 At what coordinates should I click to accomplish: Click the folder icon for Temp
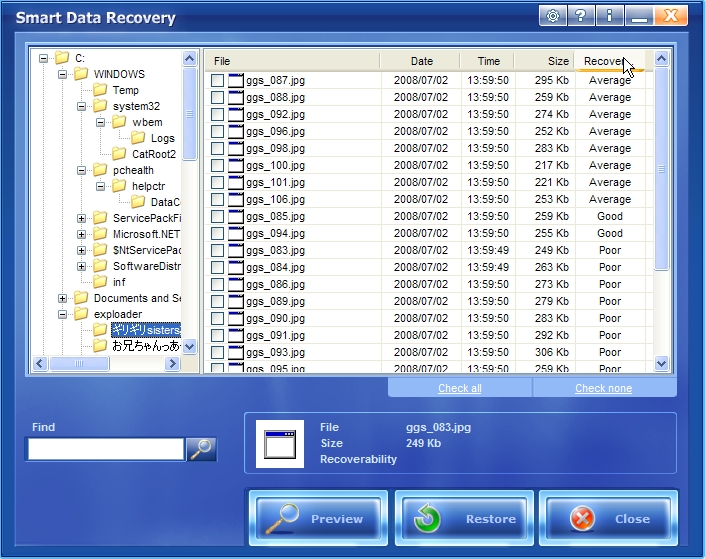(100, 90)
